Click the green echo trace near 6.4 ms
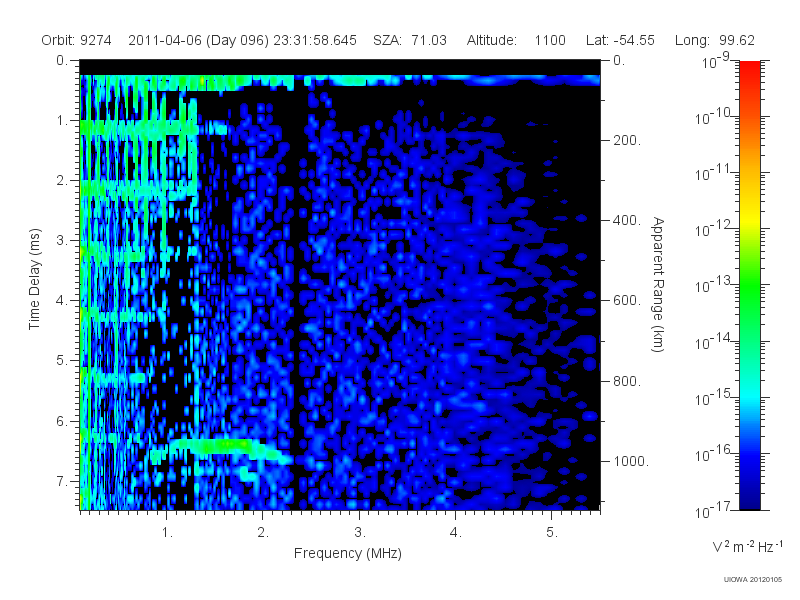The image size is (800, 600). point(222,446)
